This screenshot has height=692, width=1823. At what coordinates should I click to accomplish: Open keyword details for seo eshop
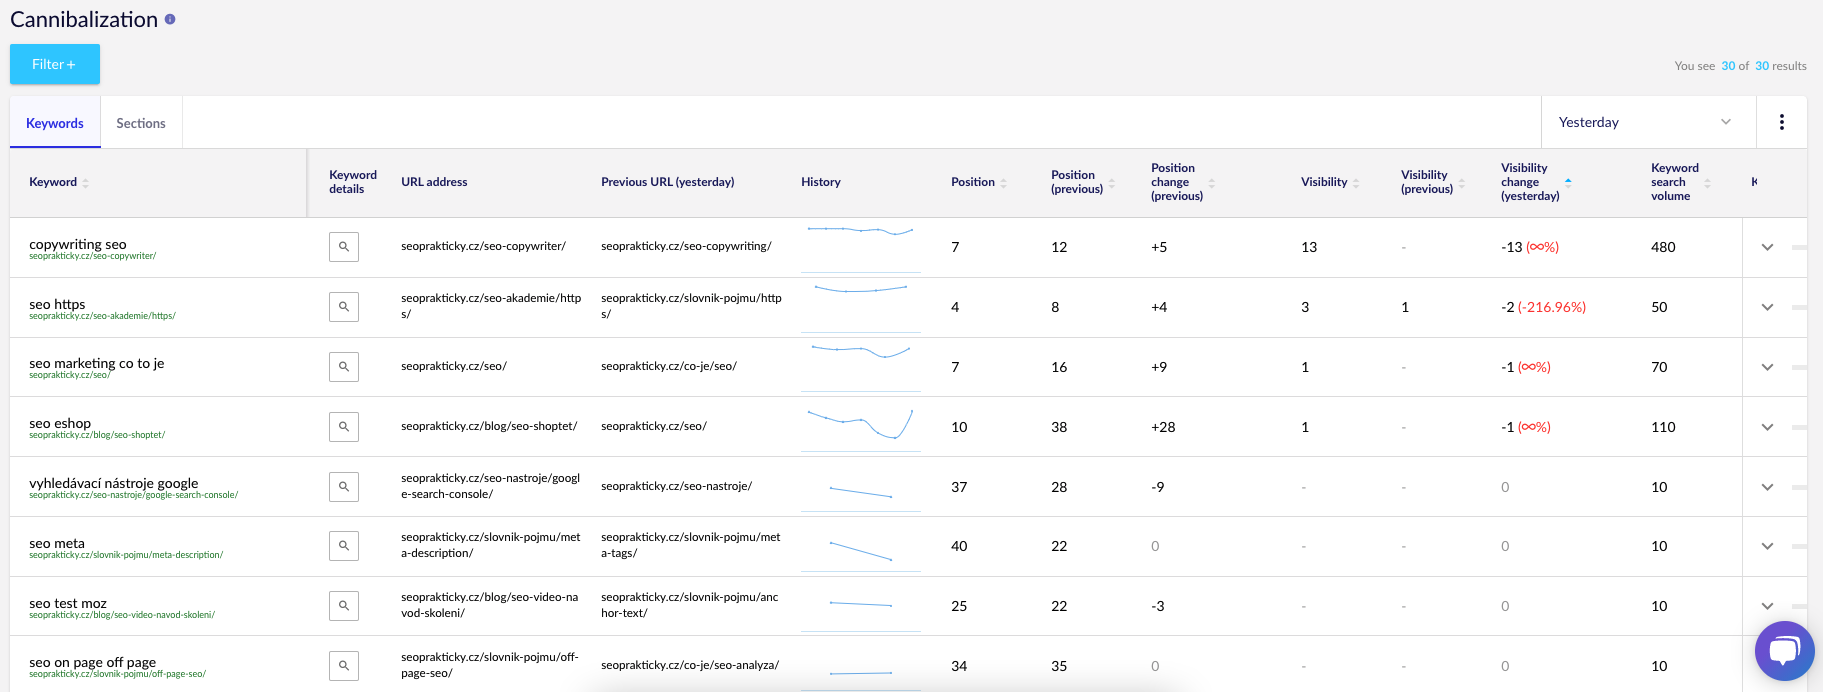(344, 427)
